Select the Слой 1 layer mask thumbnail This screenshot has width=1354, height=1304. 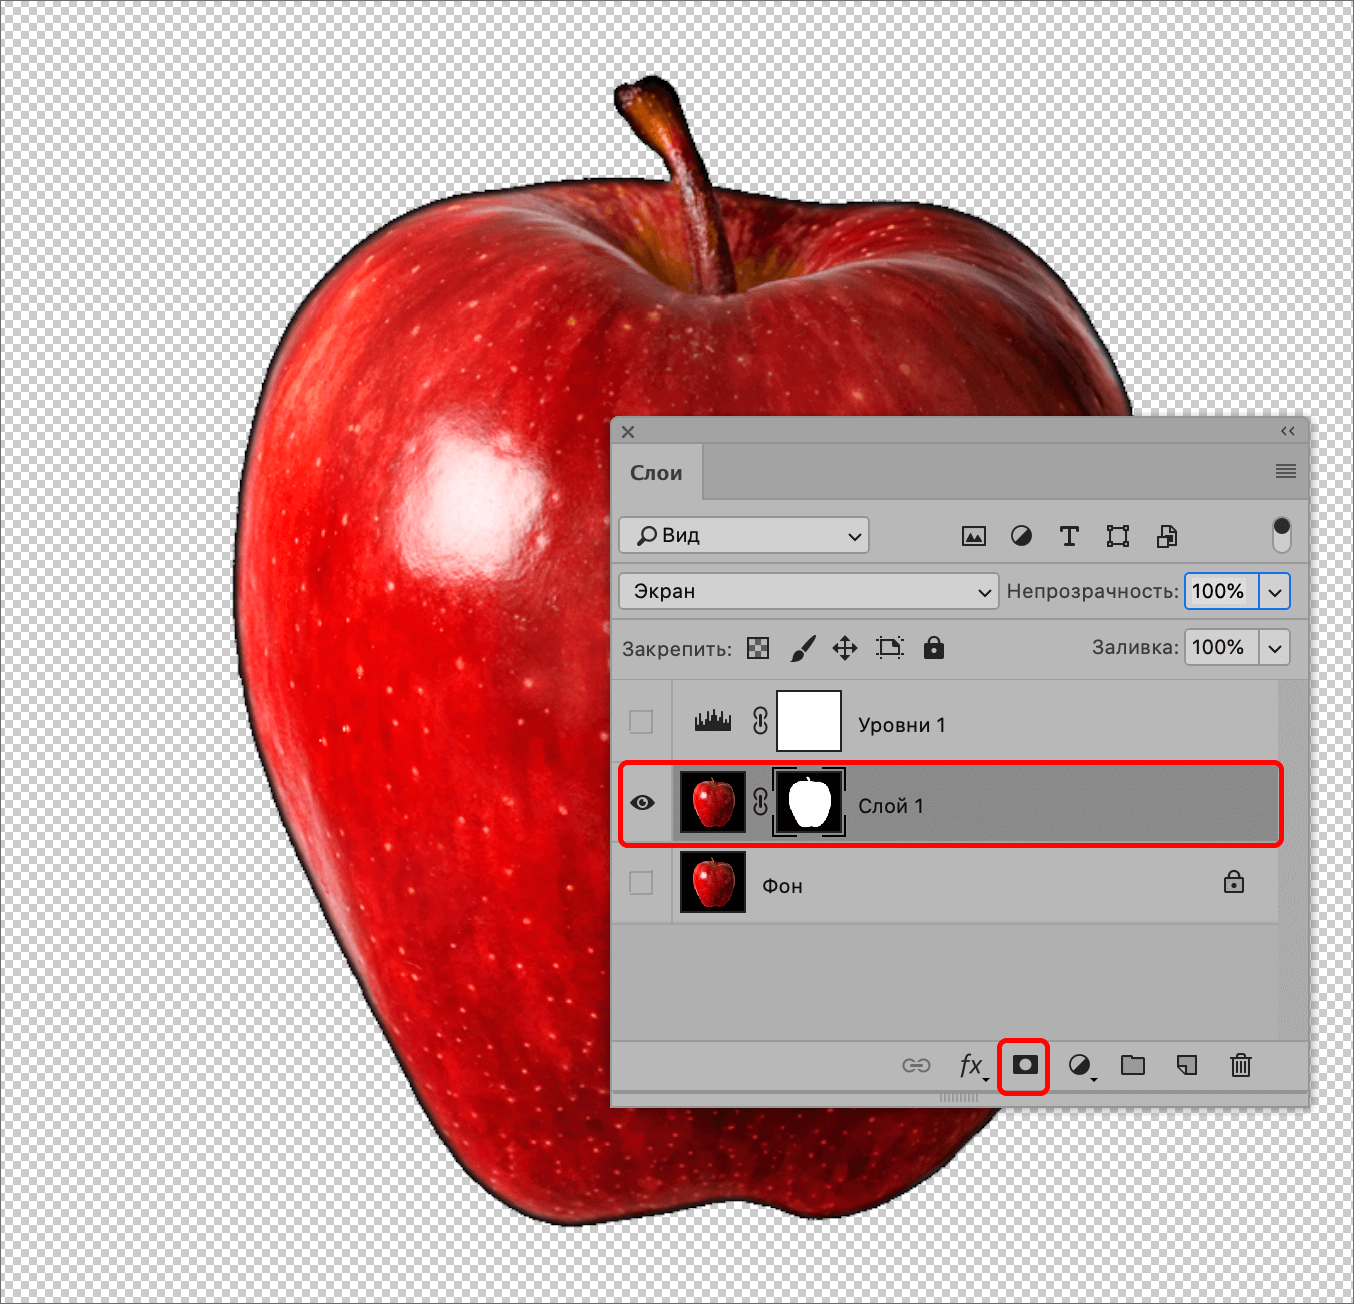pyautogui.click(x=809, y=803)
